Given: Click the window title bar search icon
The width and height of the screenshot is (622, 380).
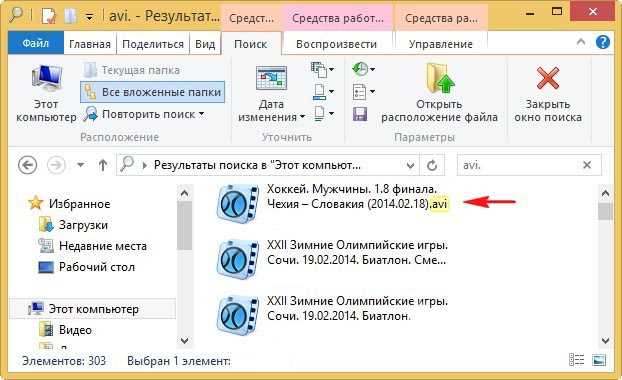Looking at the screenshot, I should pyautogui.click(x=15, y=15).
